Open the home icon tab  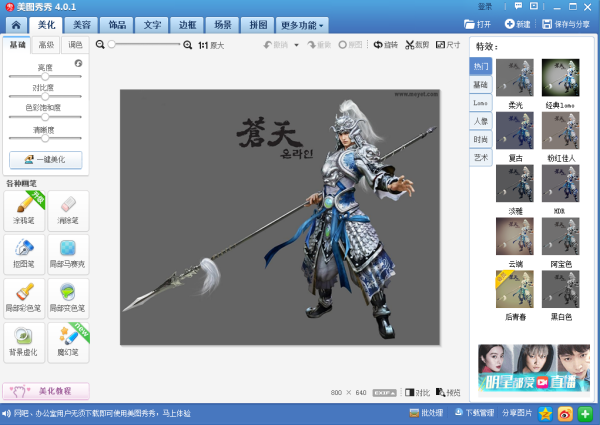coord(16,25)
